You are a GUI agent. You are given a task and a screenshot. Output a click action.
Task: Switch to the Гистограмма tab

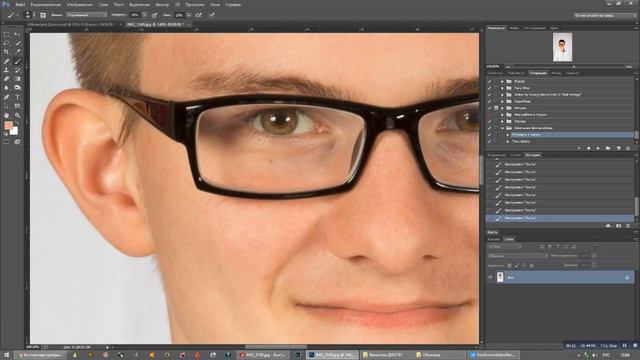(x=535, y=28)
